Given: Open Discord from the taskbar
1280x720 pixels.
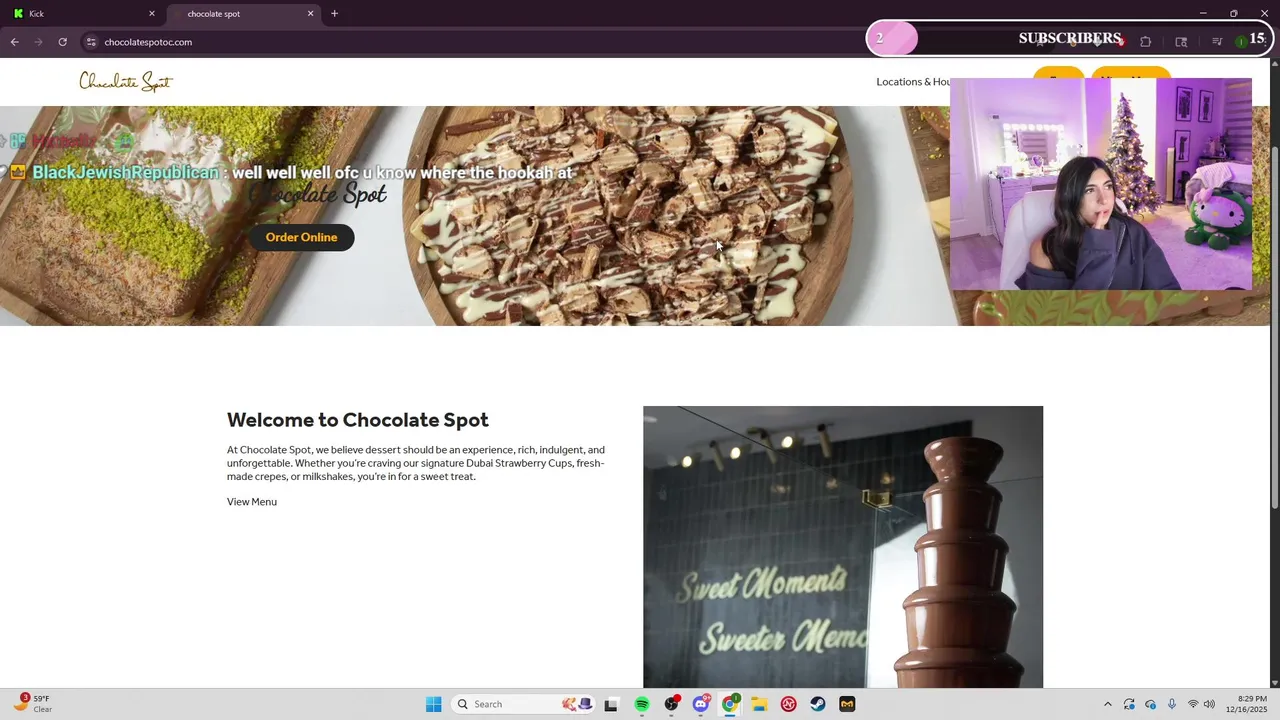Looking at the screenshot, I should pyautogui.click(x=701, y=704).
